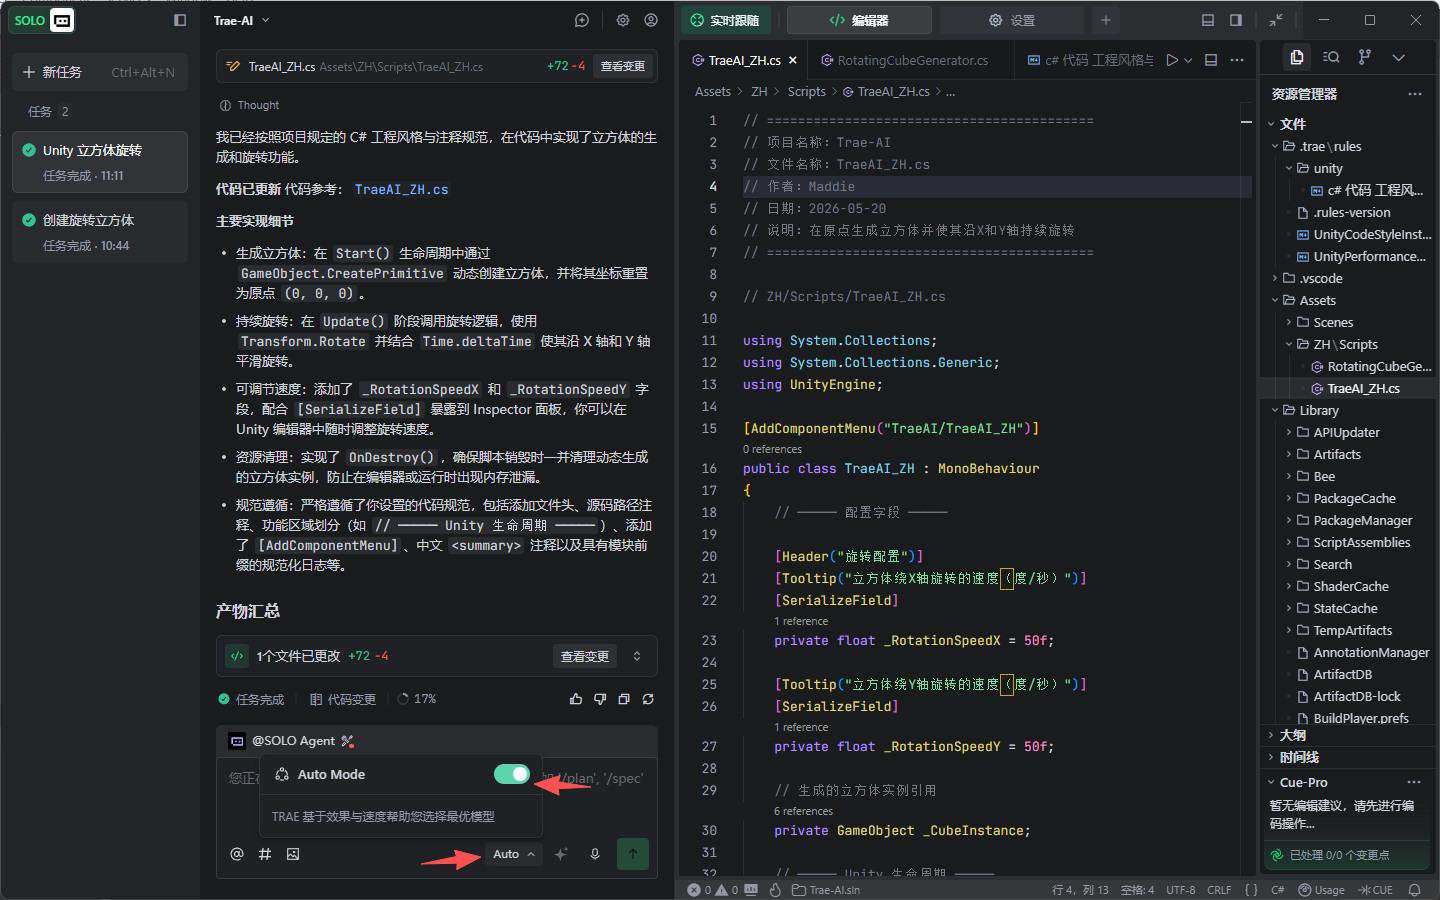1440x900 pixels.
Task: Open the file explorer view icon
Action: pos(1297,57)
